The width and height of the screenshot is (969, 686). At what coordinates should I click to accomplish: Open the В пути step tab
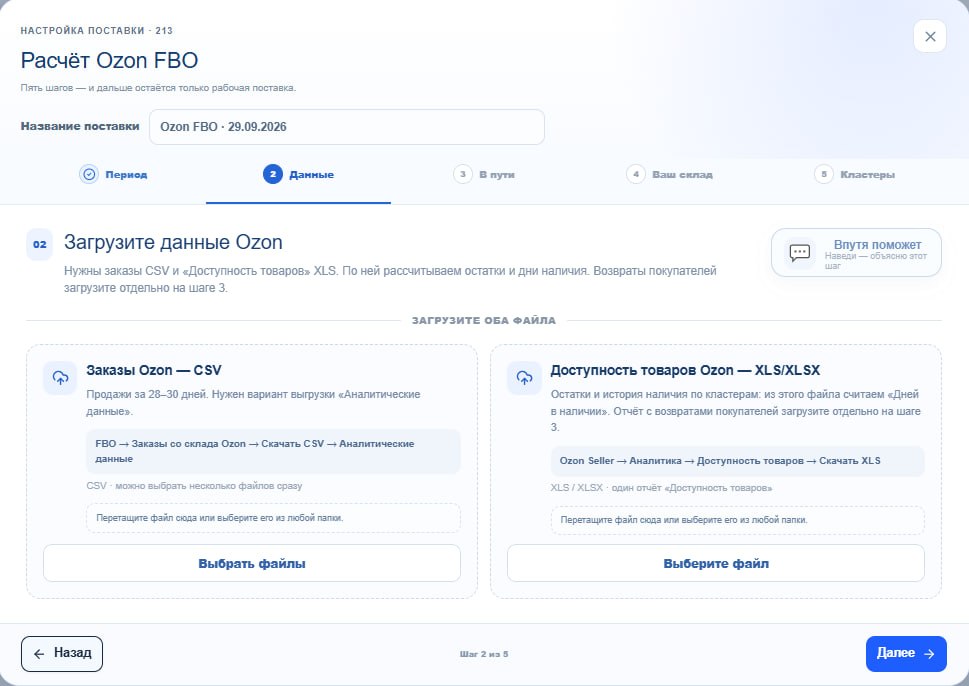click(x=484, y=175)
